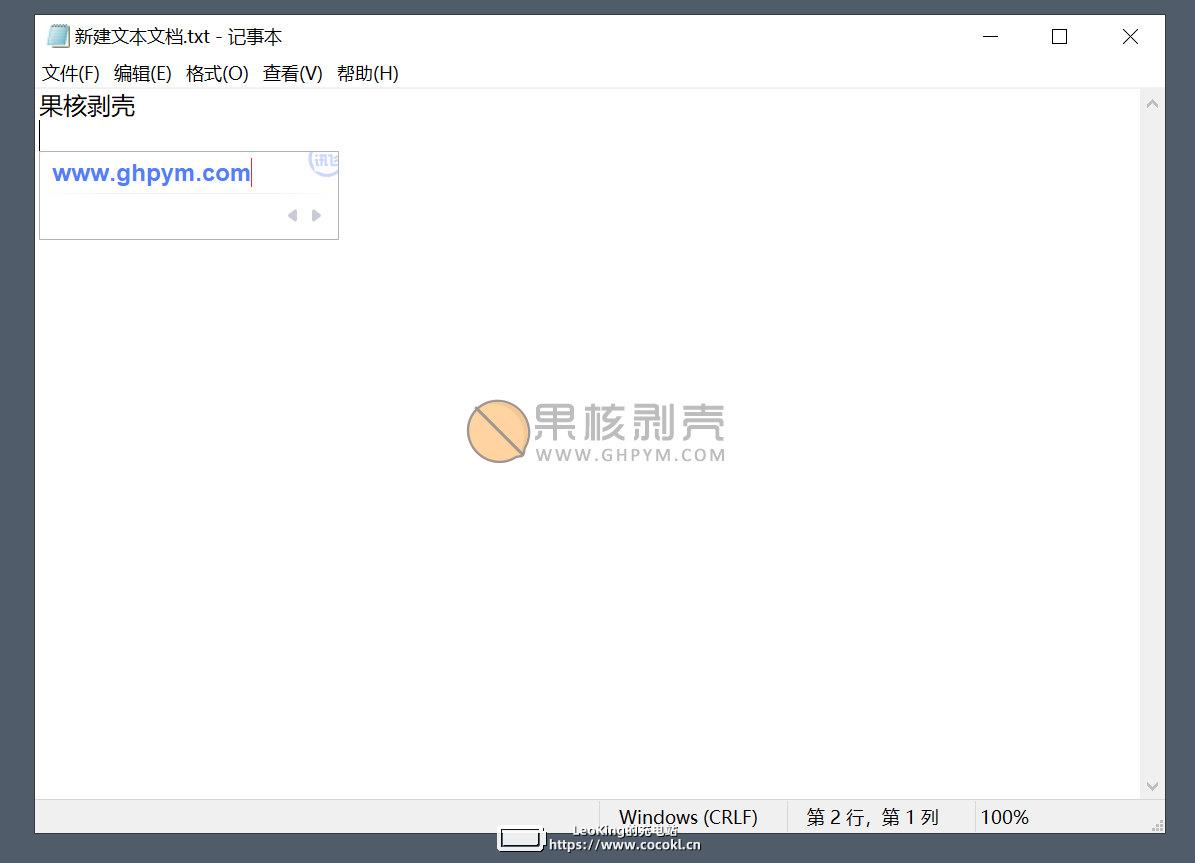
Task: Click the scrollbar down arrow
Action: point(1152,786)
